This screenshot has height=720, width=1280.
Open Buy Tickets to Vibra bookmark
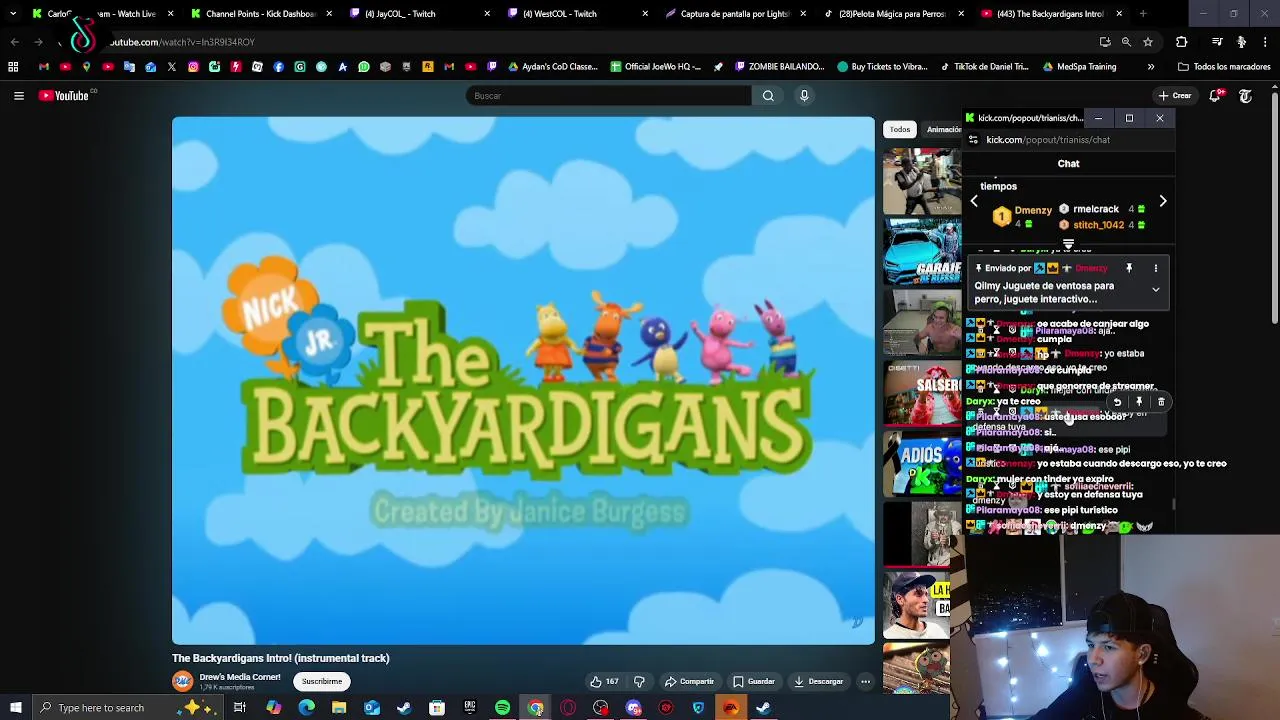point(883,67)
